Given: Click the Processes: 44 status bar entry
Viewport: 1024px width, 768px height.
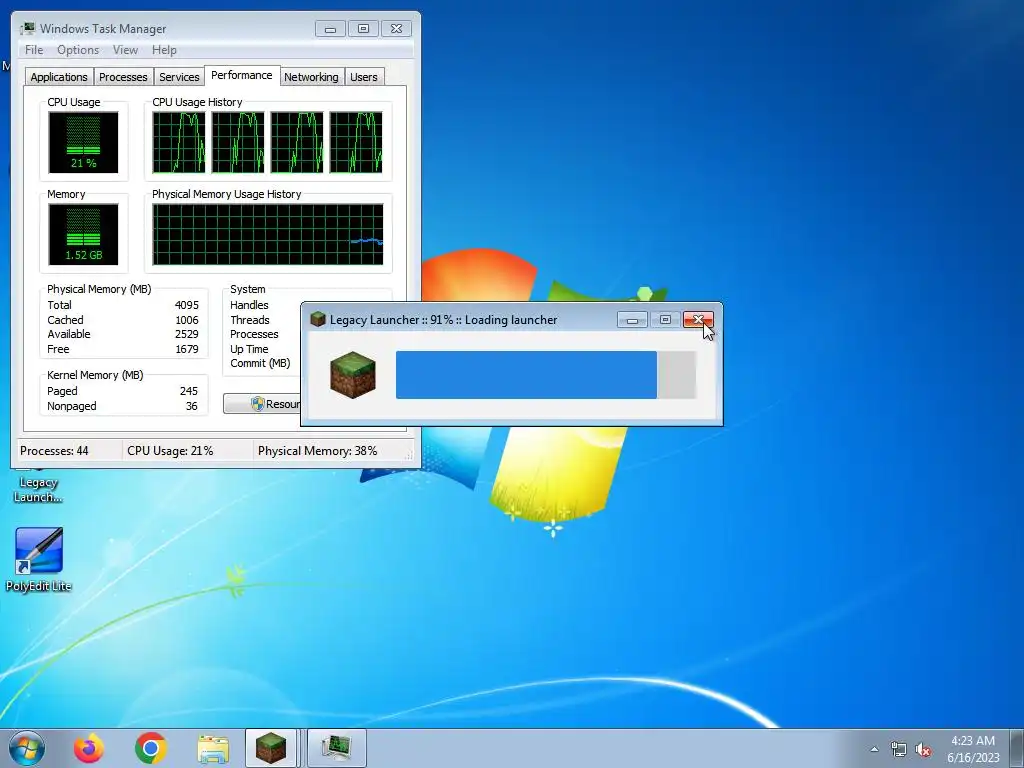Looking at the screenshot, I should (x=54, y=451).
